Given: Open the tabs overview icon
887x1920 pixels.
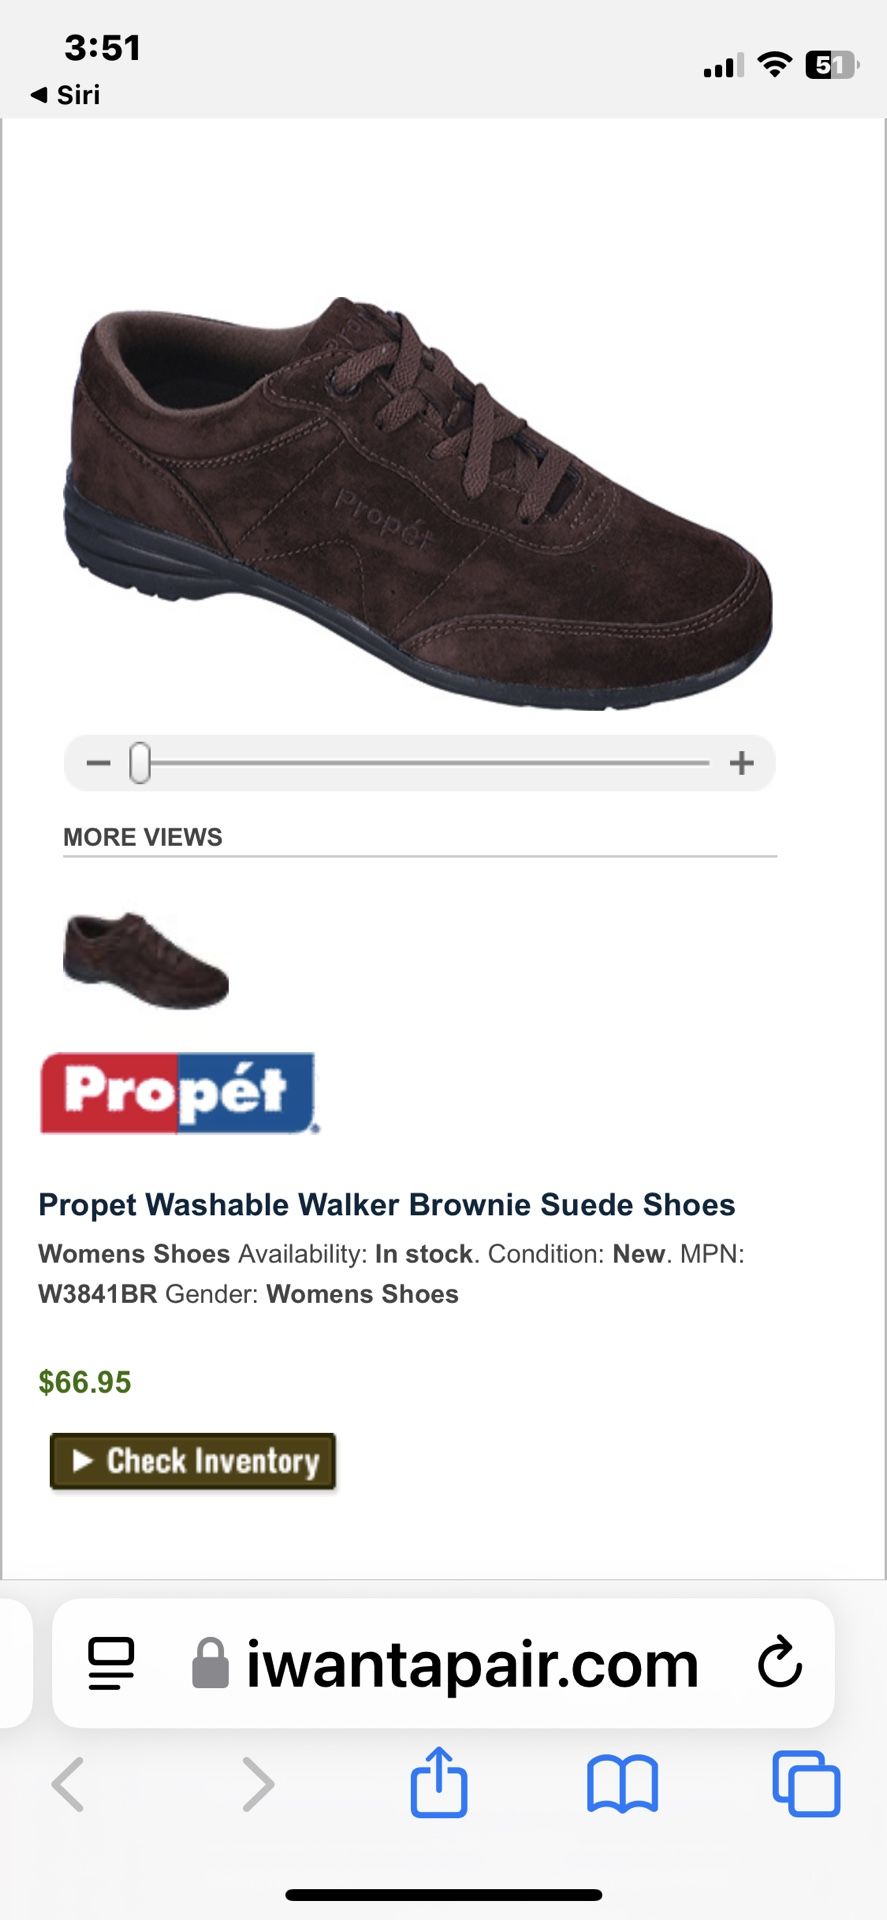Looking at the screenshot, I should pos(806,1783).
